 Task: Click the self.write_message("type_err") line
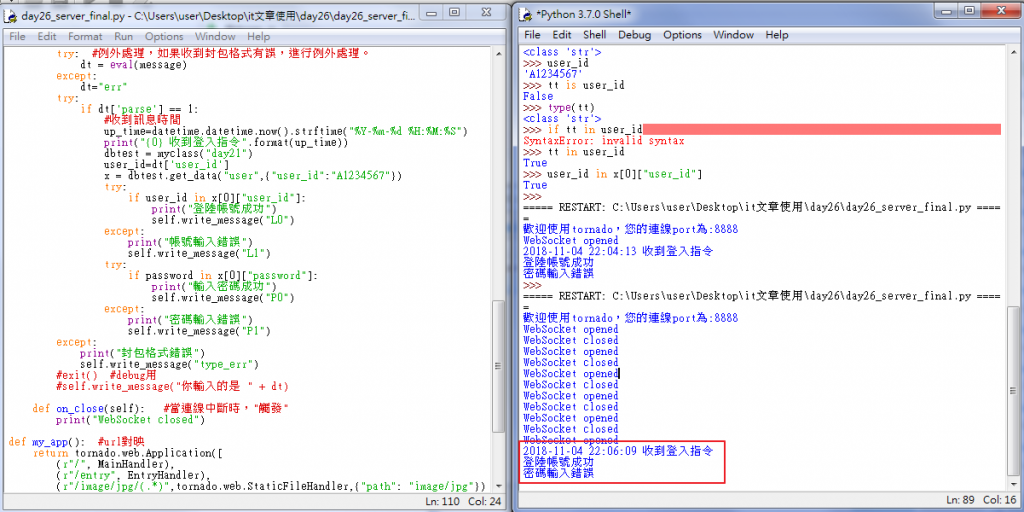click(x=170, y=364)
